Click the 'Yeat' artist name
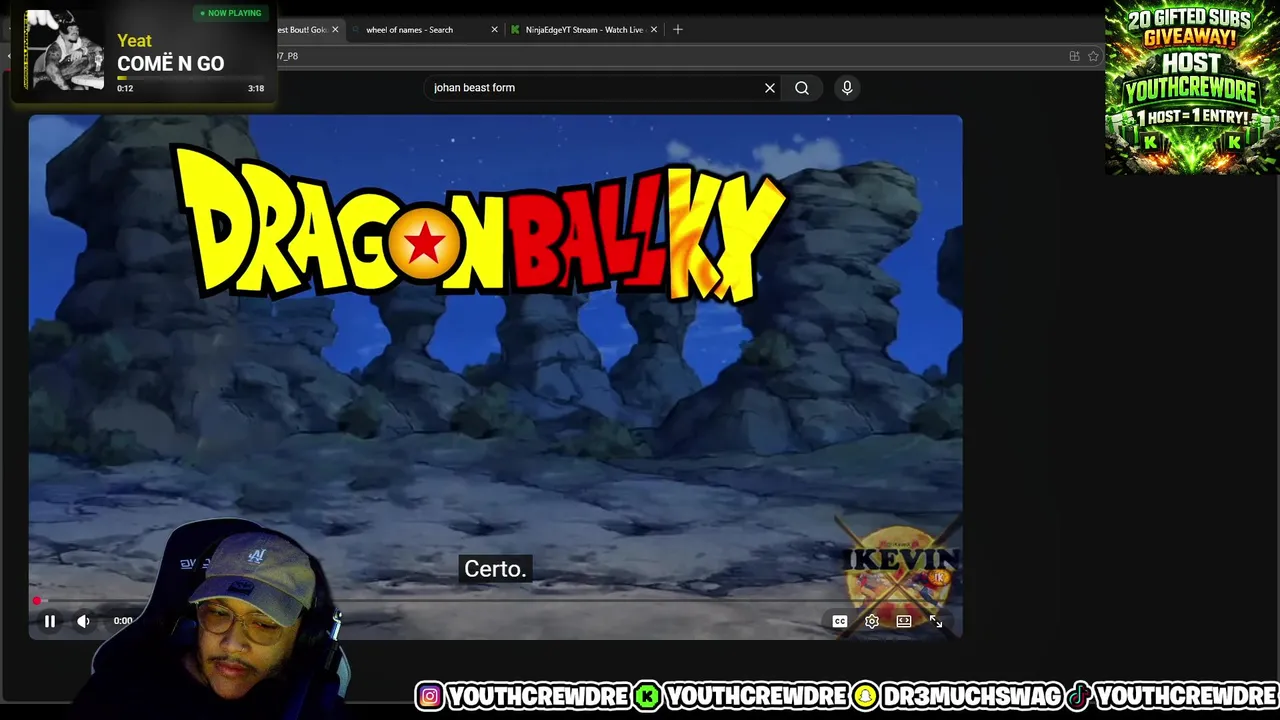This screenshot has height=720, width=1280. 134,41
